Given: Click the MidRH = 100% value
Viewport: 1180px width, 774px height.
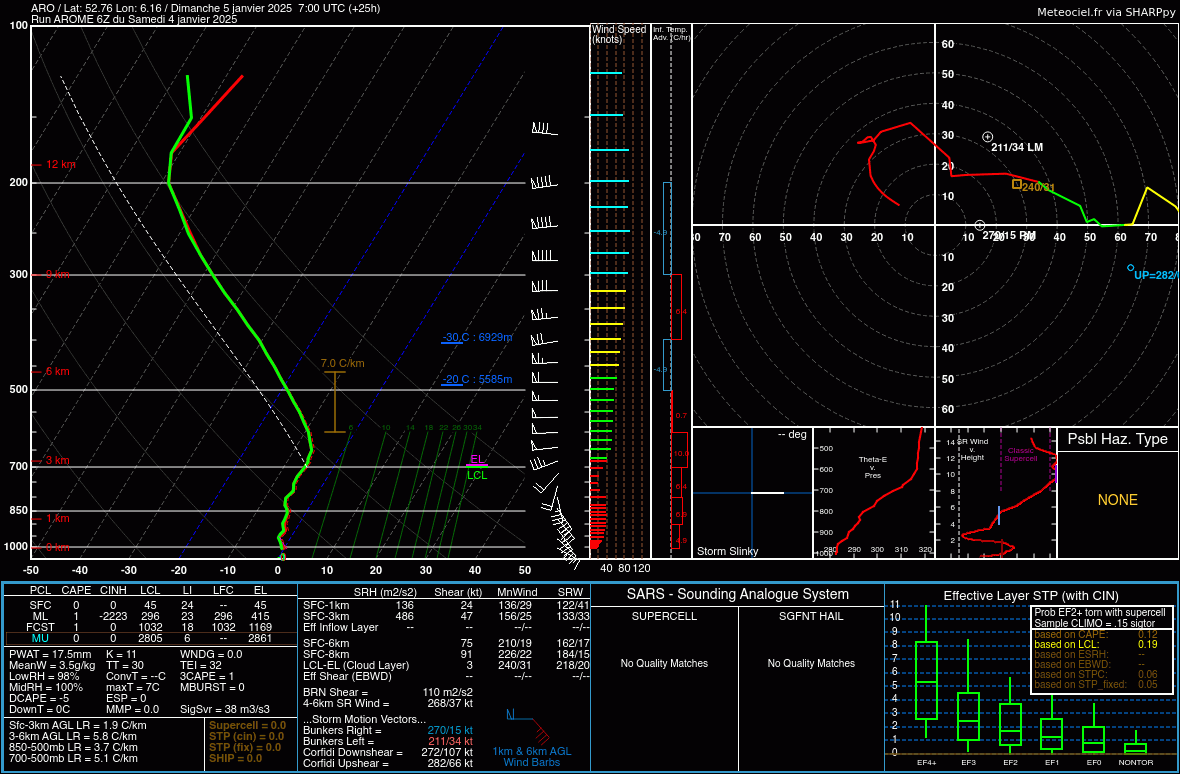Looking at the screenshot, I should [44, 687].
